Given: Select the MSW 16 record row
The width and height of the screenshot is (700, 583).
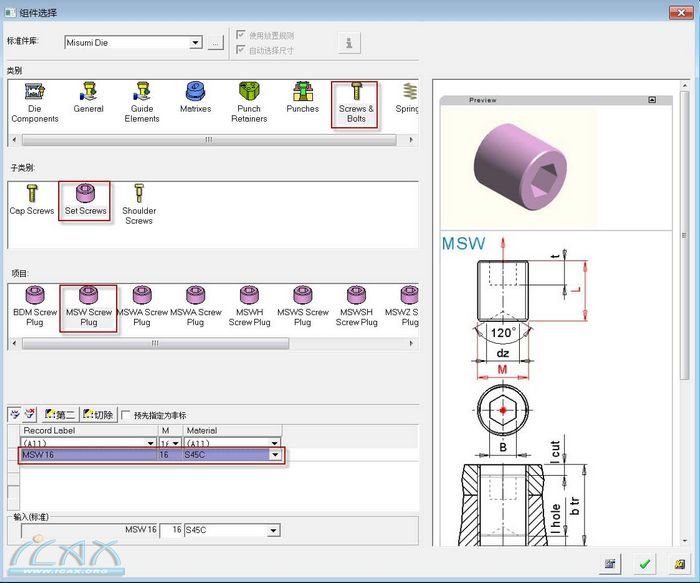Looking at the screenshot, I should click(151, 455).
